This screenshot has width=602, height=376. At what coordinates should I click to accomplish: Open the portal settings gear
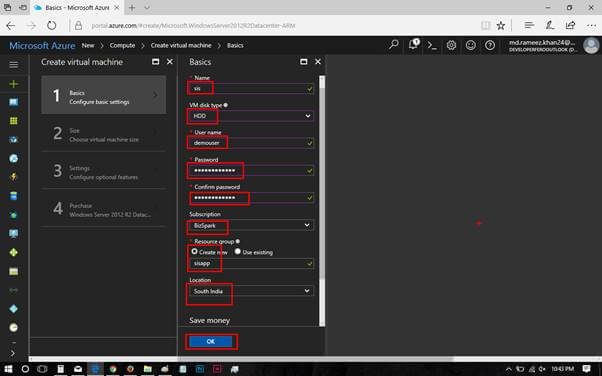pyautogui.click(x=451, y=45)
